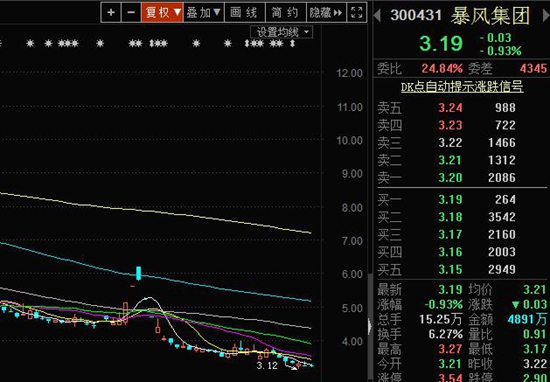550x382 pixels.
Task: Click 委差 value 4345
Action: pos(533,68)
